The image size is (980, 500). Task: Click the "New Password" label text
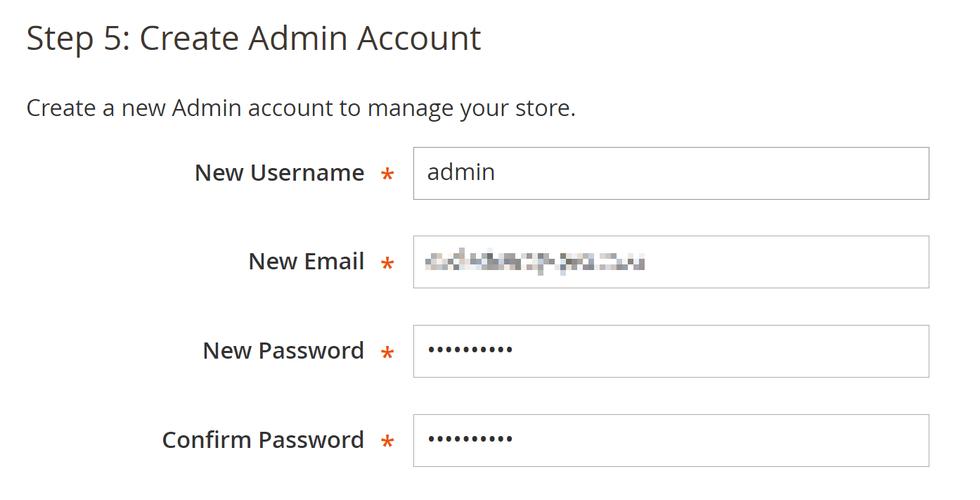(283, 351)
